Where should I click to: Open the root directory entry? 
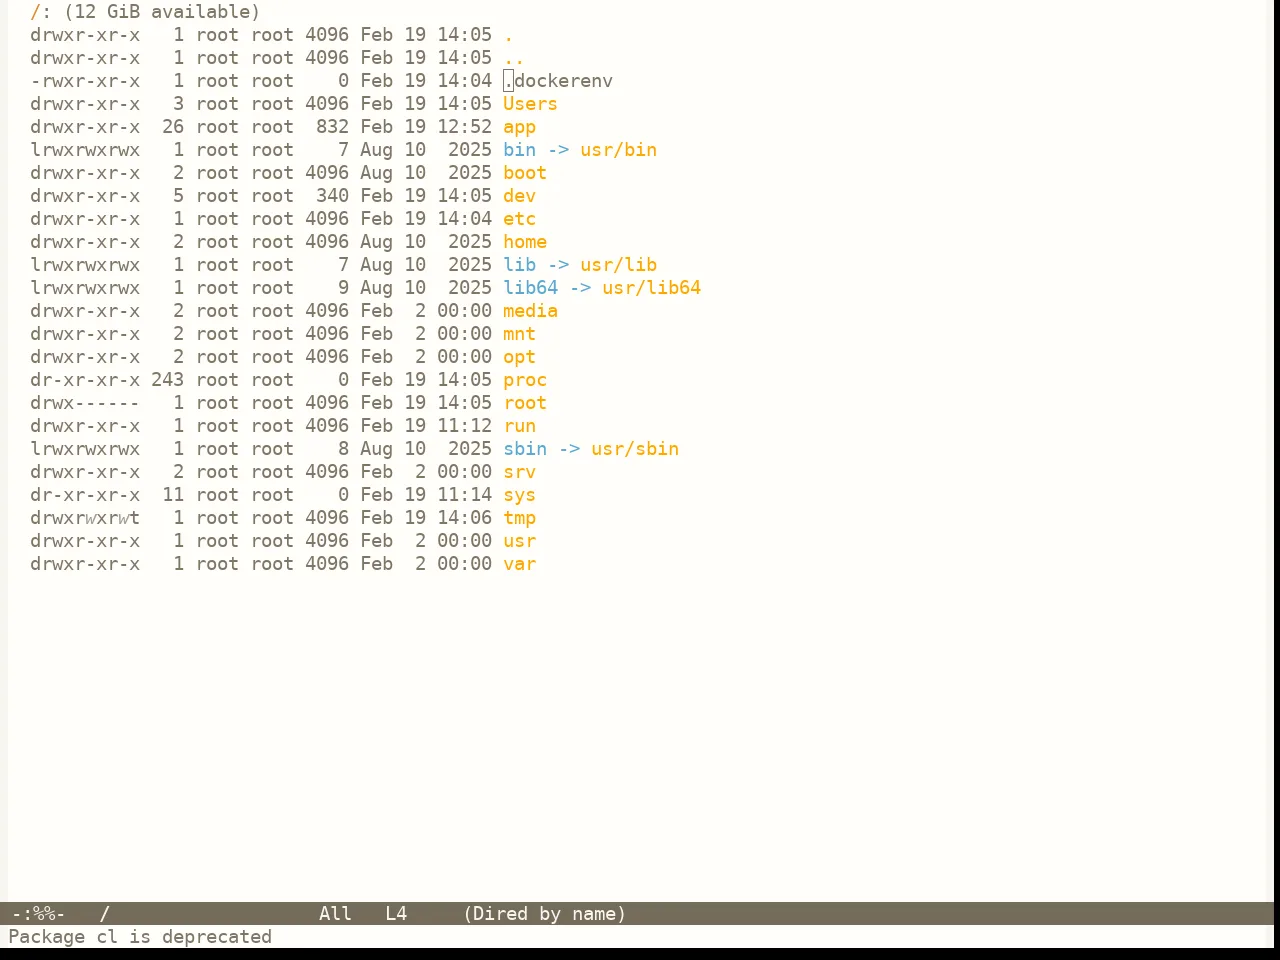click(525, 403)
